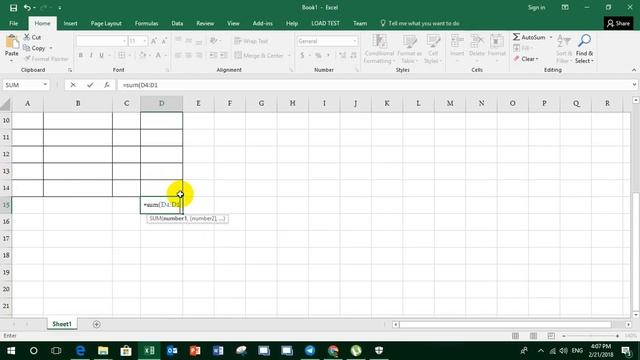The image size is (640, 360).
Task: Select column D header
Action: (162, 104)
